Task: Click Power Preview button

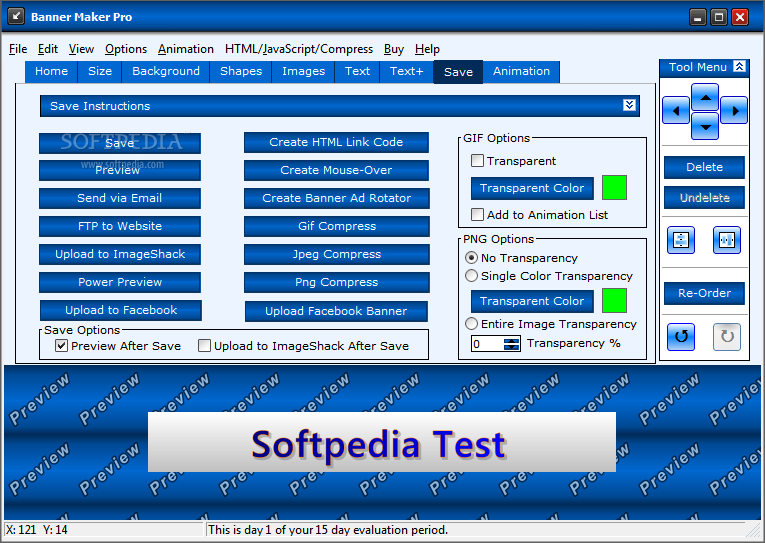Action: pyautogui.click(x=120, y=282)
